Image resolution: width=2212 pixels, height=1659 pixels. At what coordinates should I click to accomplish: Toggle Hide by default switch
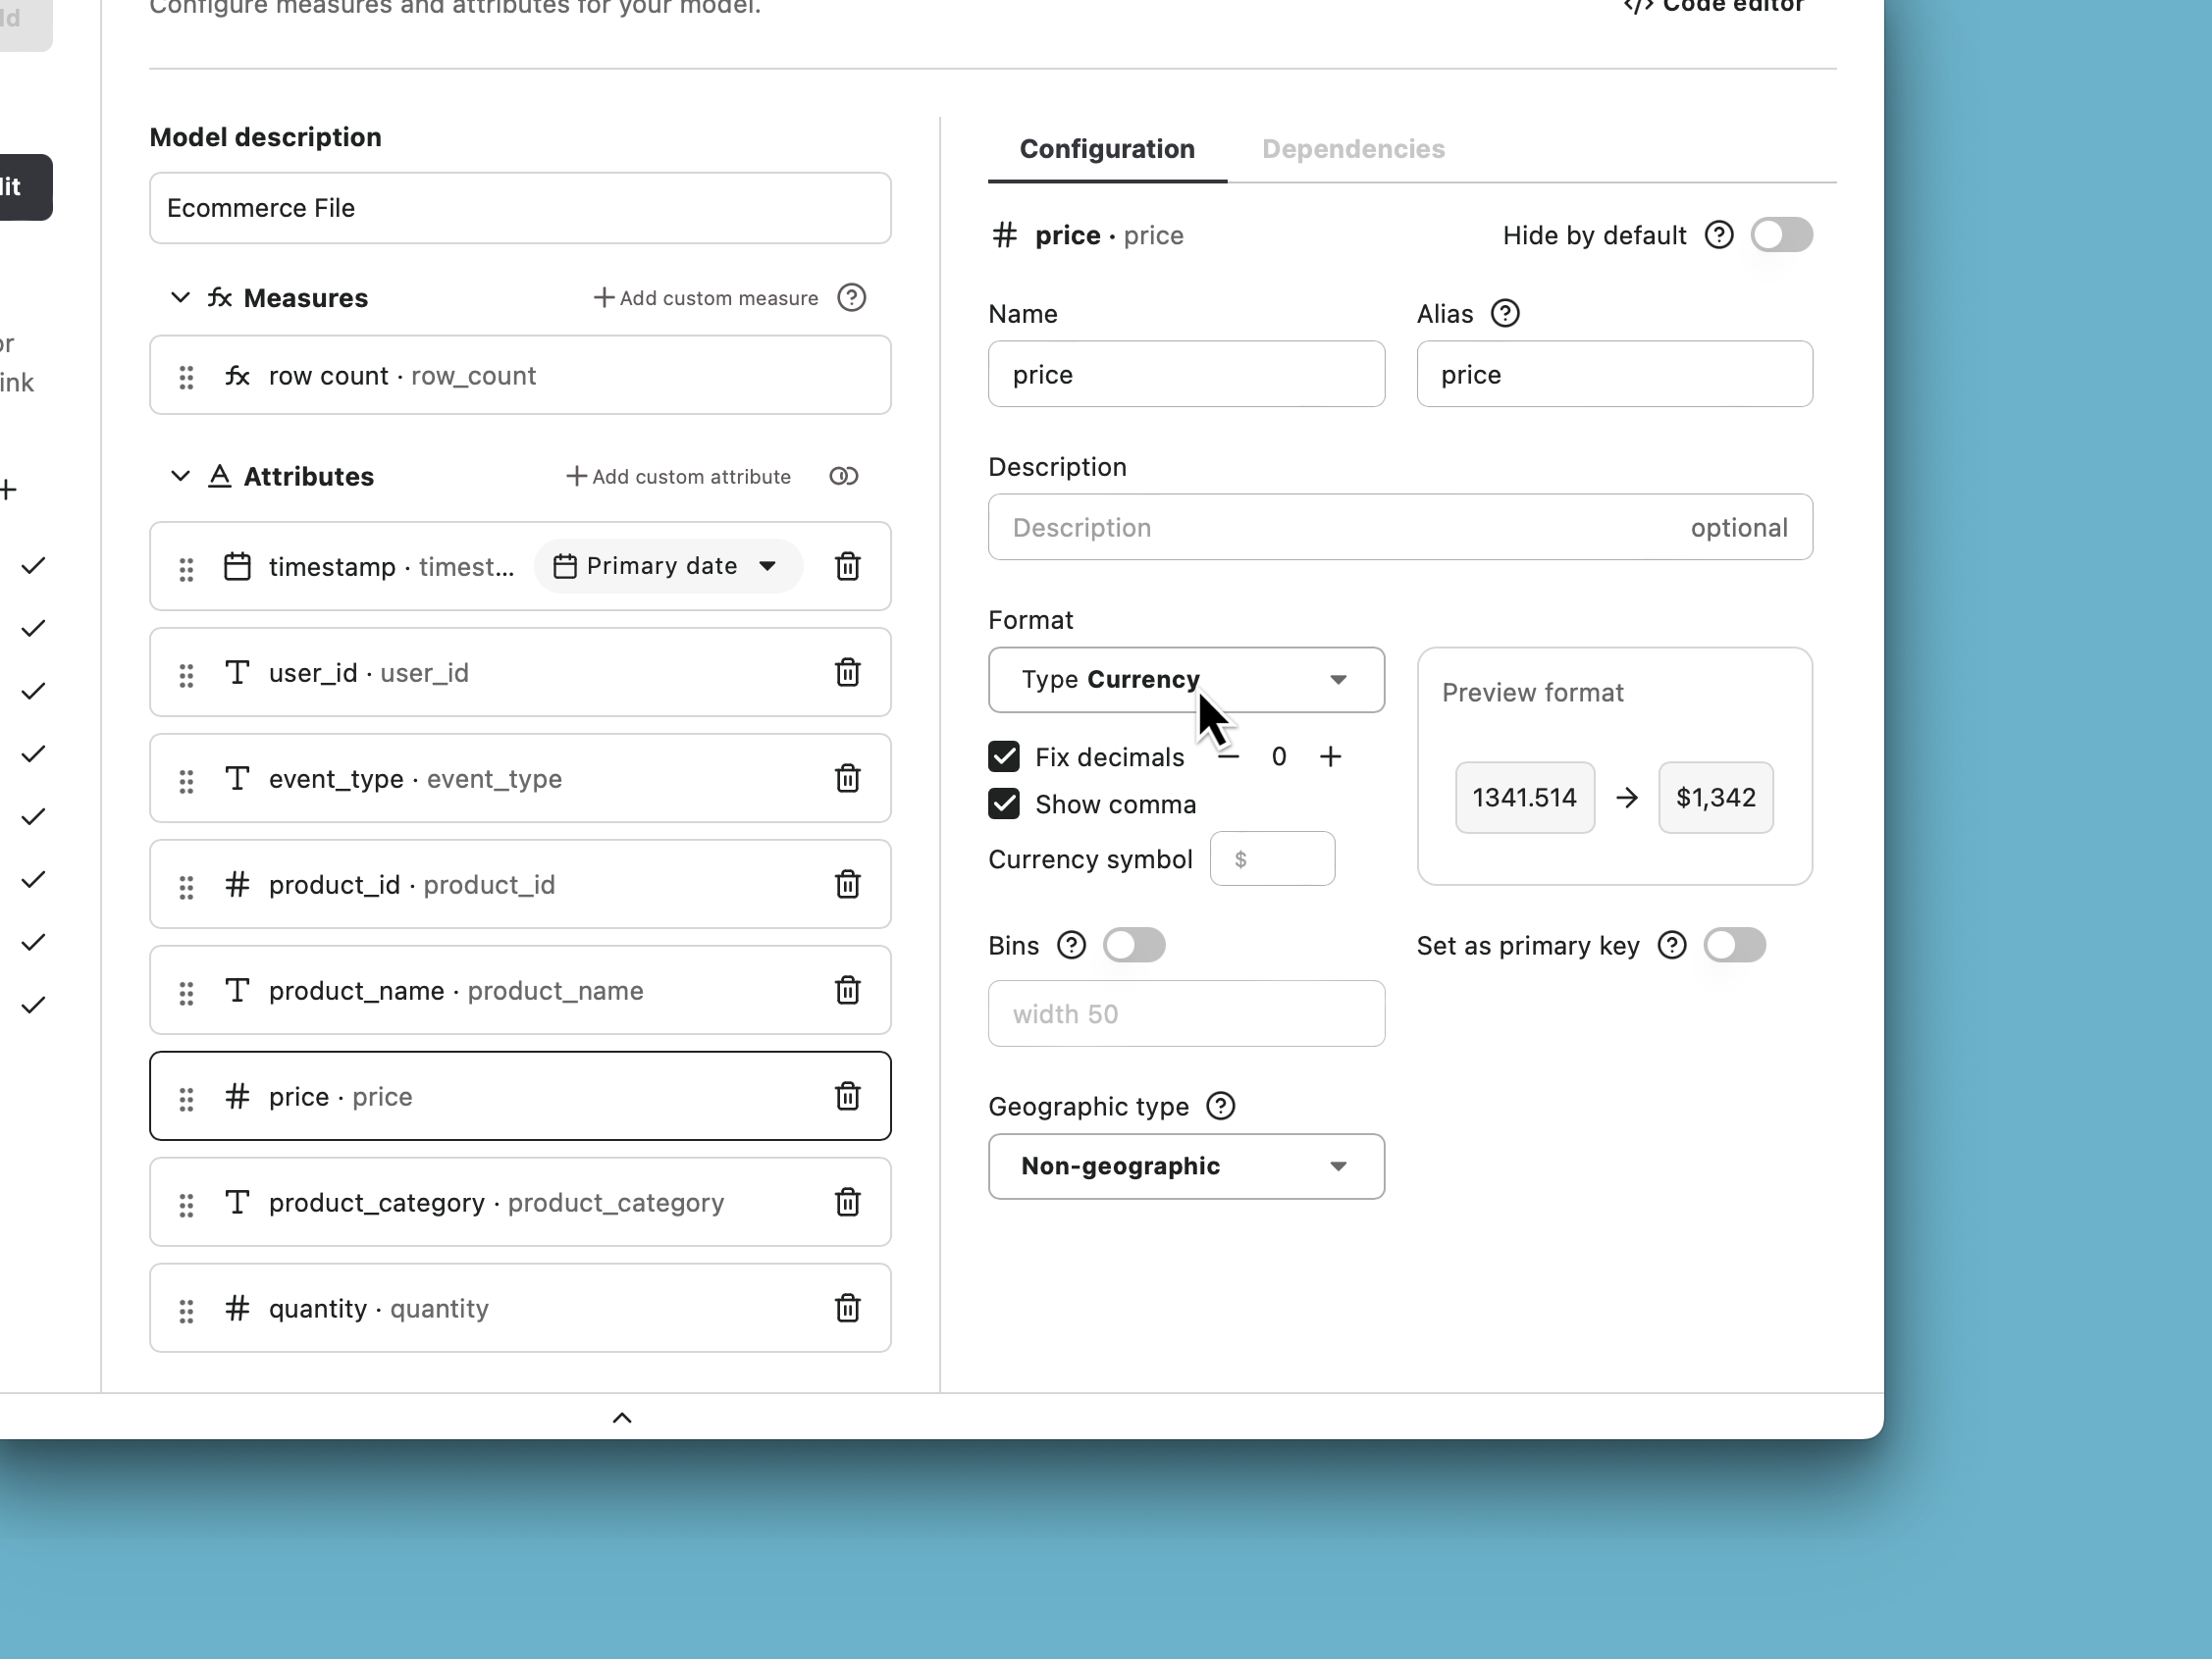(x=1782, y=235)
